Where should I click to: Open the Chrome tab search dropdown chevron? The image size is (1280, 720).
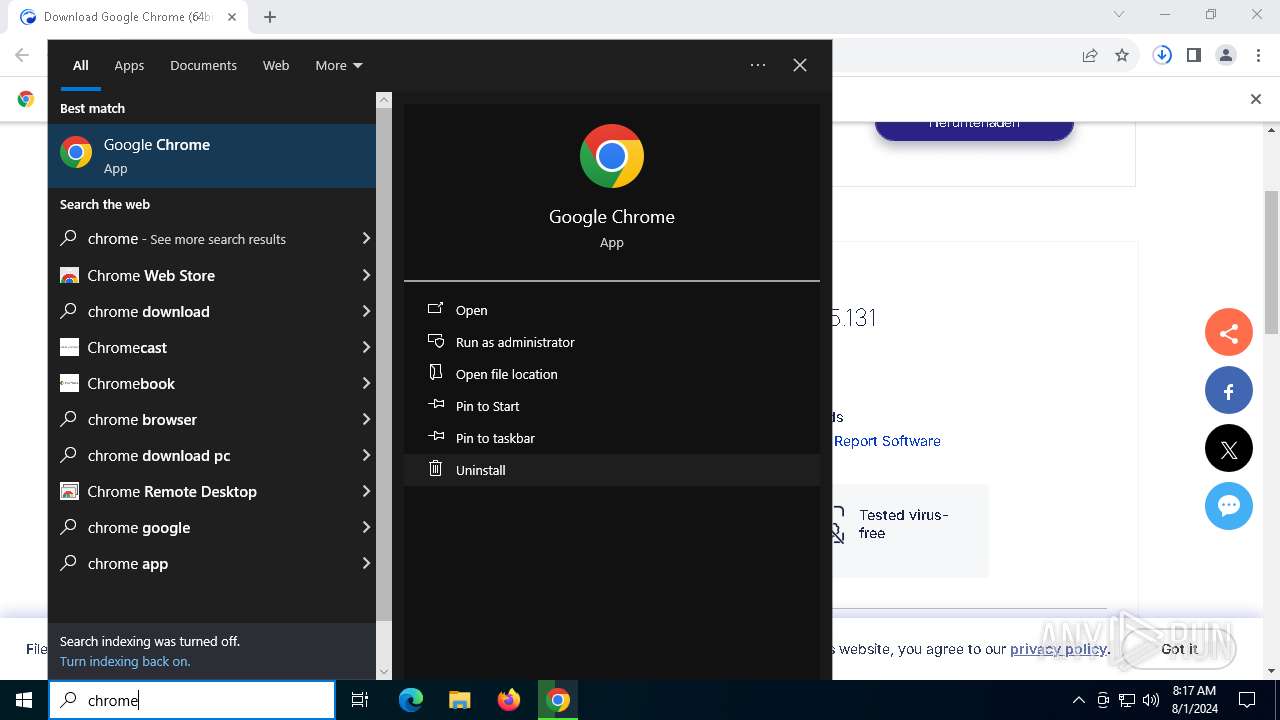(x=1119, y=15)
